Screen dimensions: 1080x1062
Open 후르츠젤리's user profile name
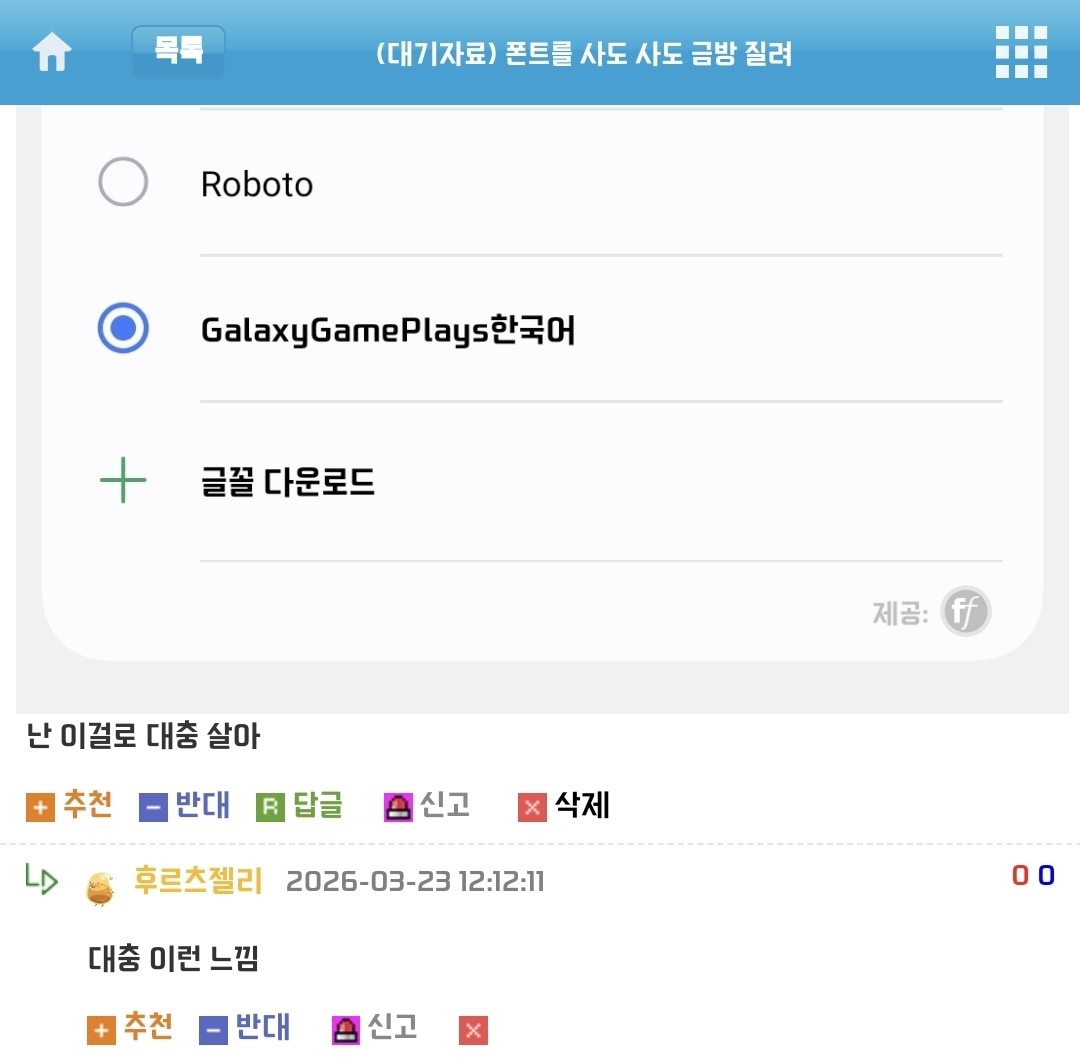(198, 881)
